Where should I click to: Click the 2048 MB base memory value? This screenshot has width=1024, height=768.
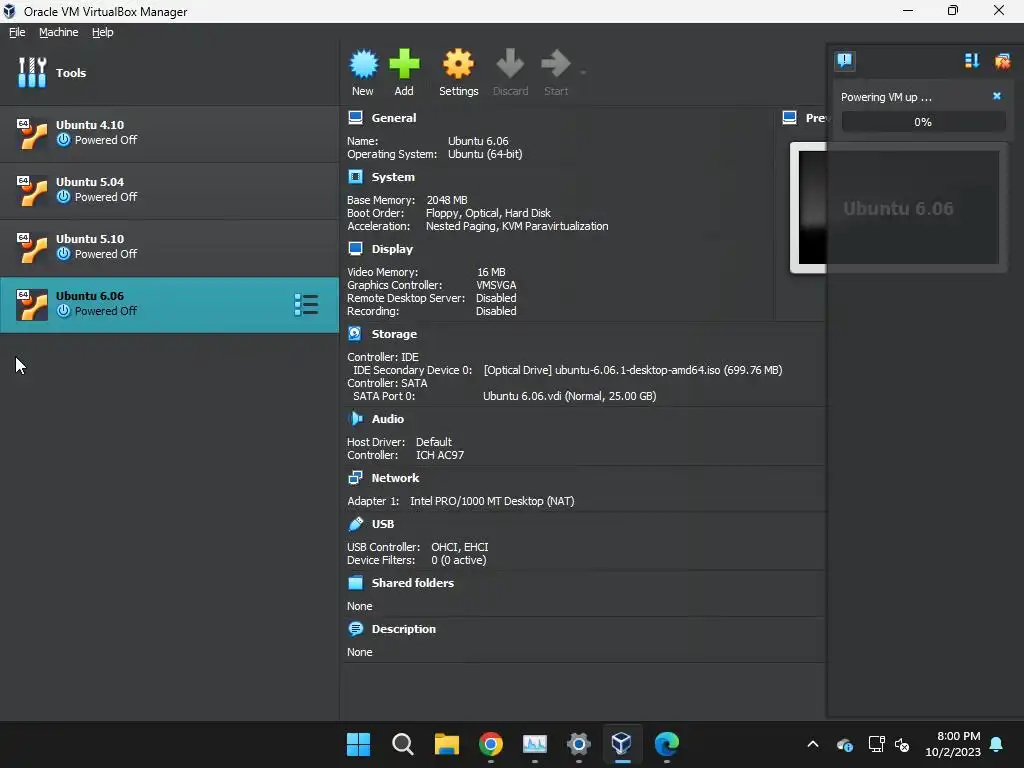tap(447, 200)
